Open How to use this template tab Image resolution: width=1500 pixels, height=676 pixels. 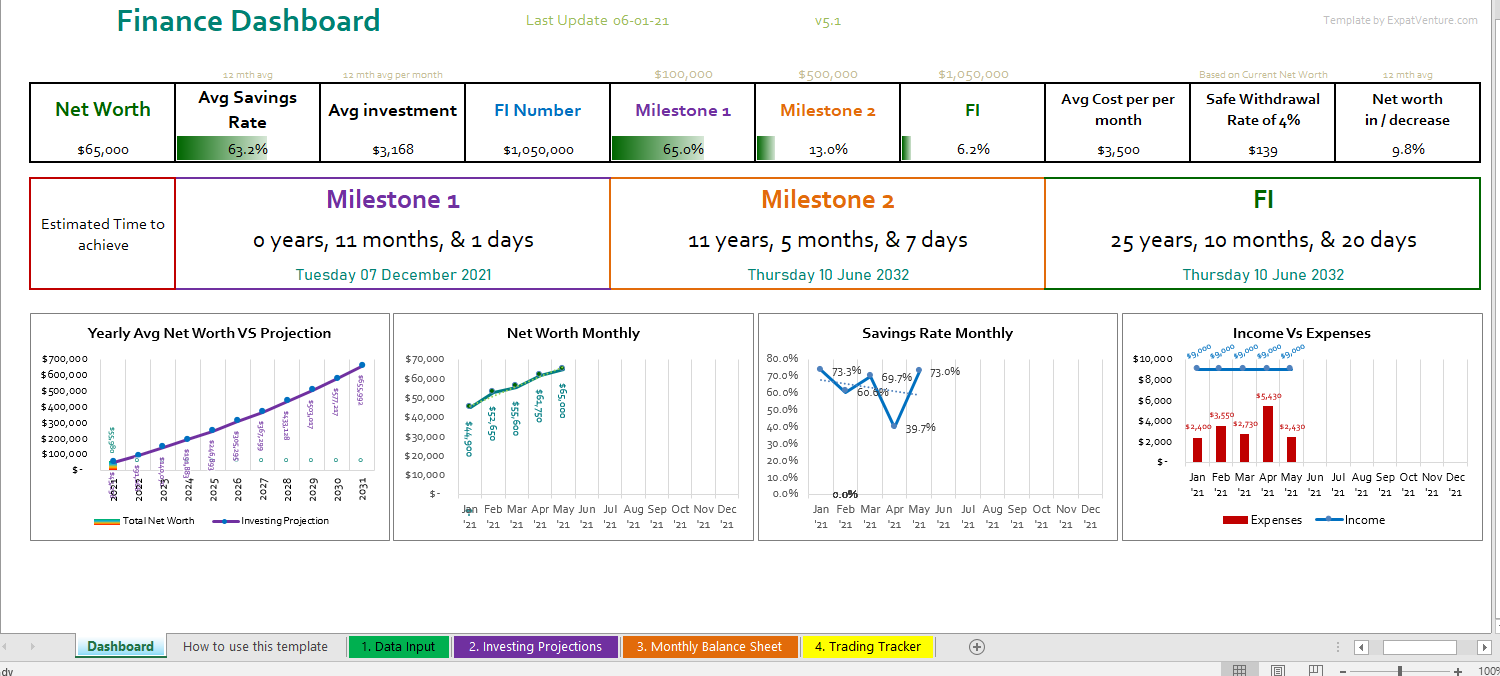coord(255,647)
